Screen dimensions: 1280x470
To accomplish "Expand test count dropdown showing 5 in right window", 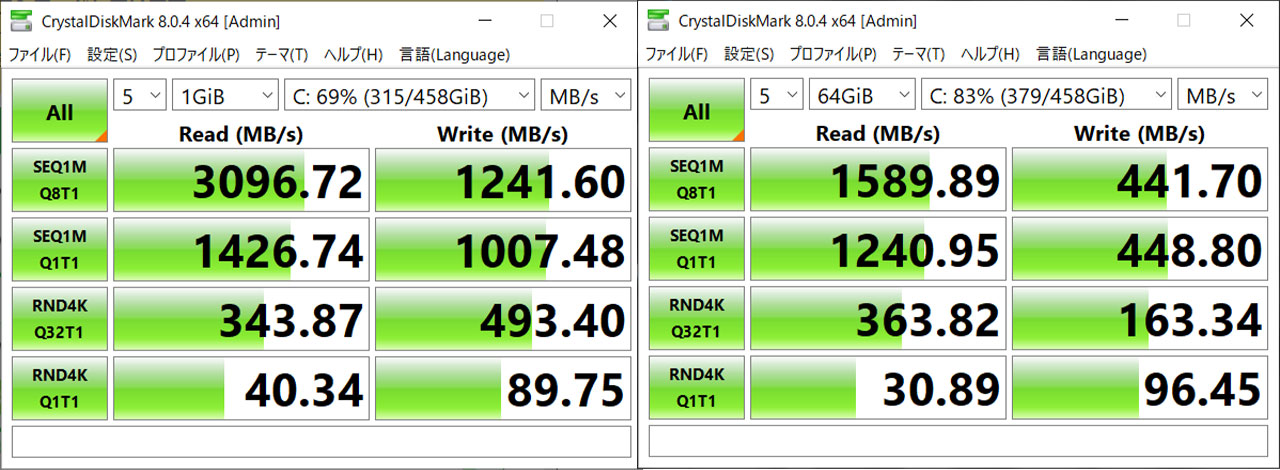I will click(x=777, y=96).
